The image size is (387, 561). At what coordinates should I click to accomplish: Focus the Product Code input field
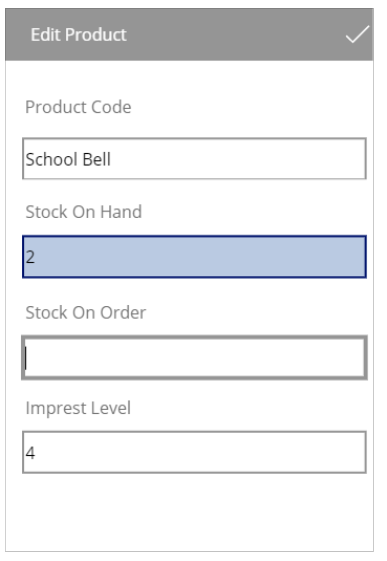pos(194,158)
